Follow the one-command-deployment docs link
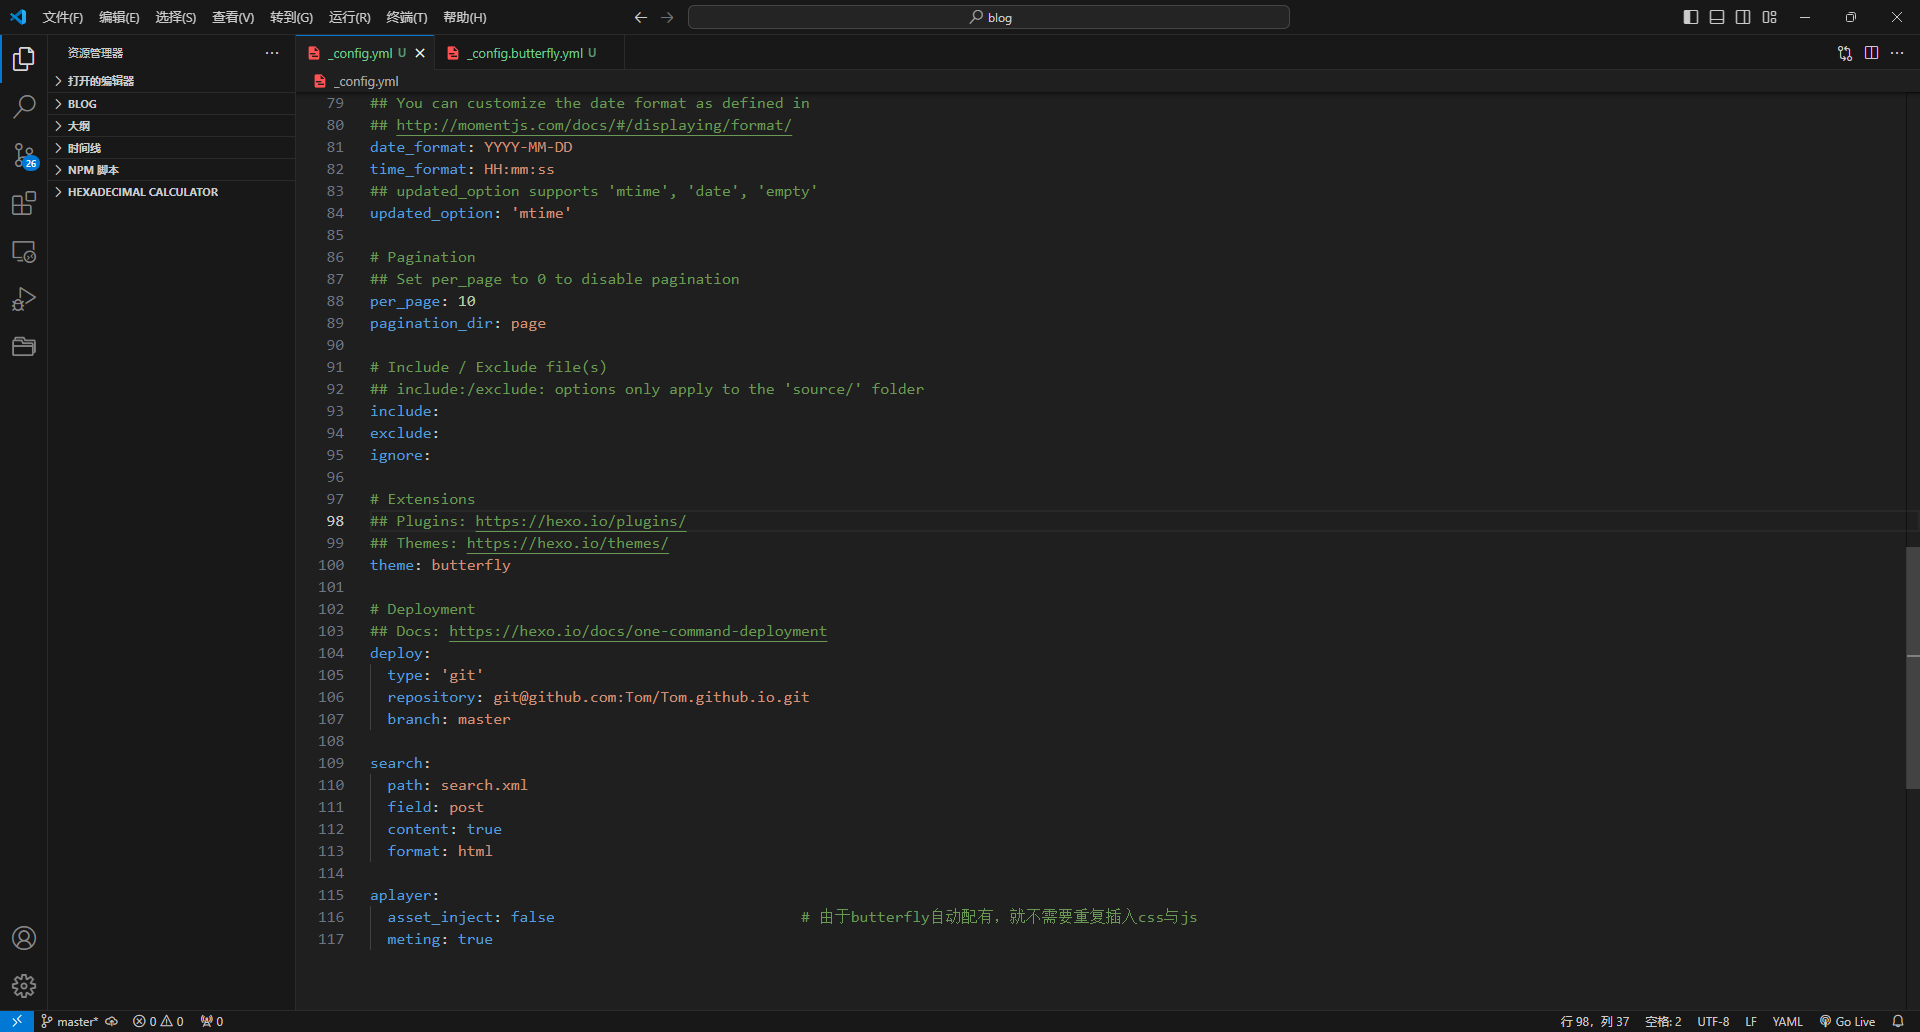This screenshot has height=1032, width=1920. point(638,631)
